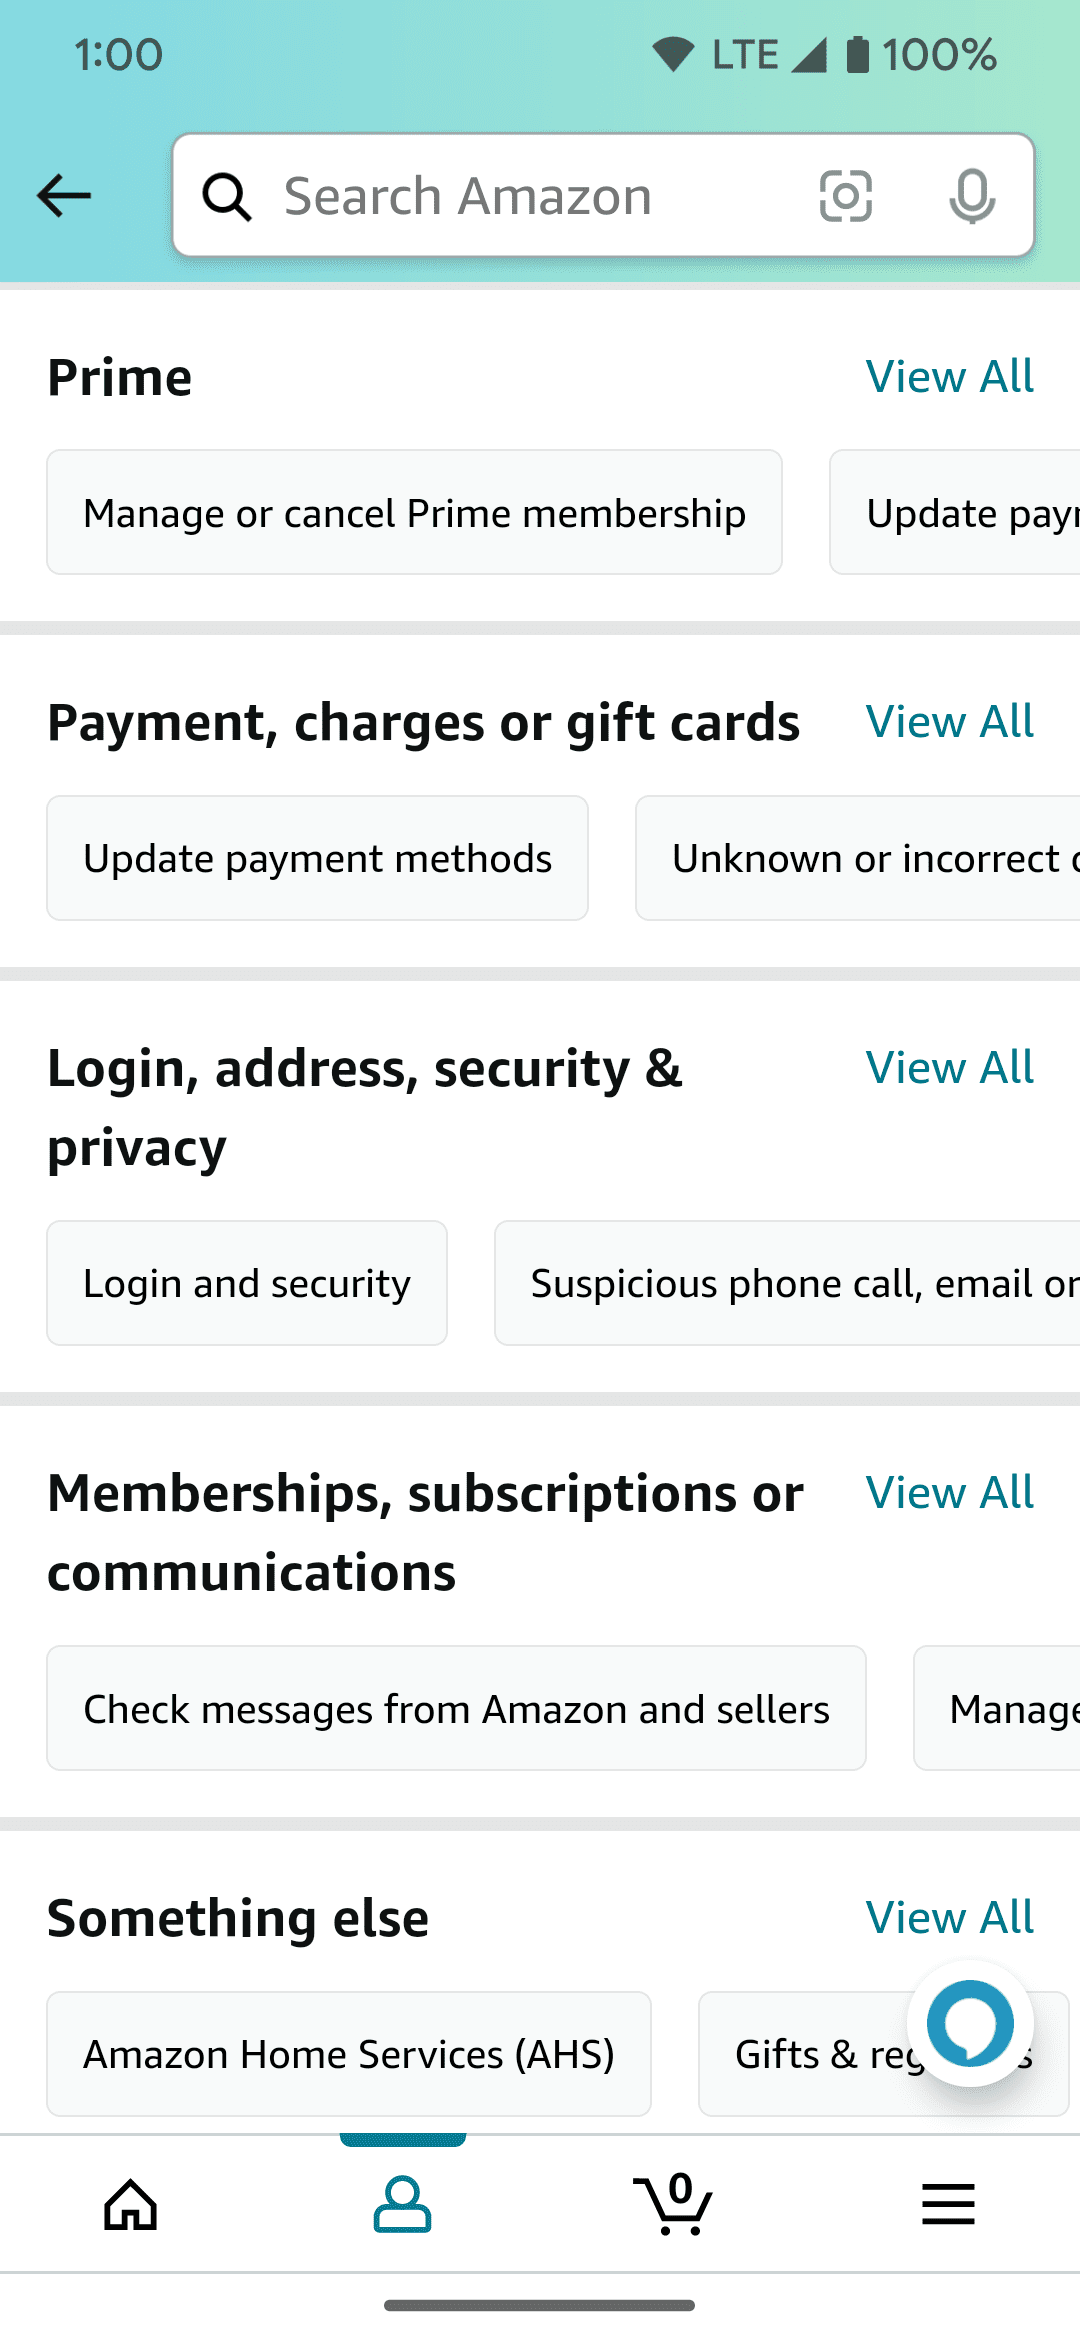View all Prime help topics
The image size is (1080, 2340).
tap(949, 377)
